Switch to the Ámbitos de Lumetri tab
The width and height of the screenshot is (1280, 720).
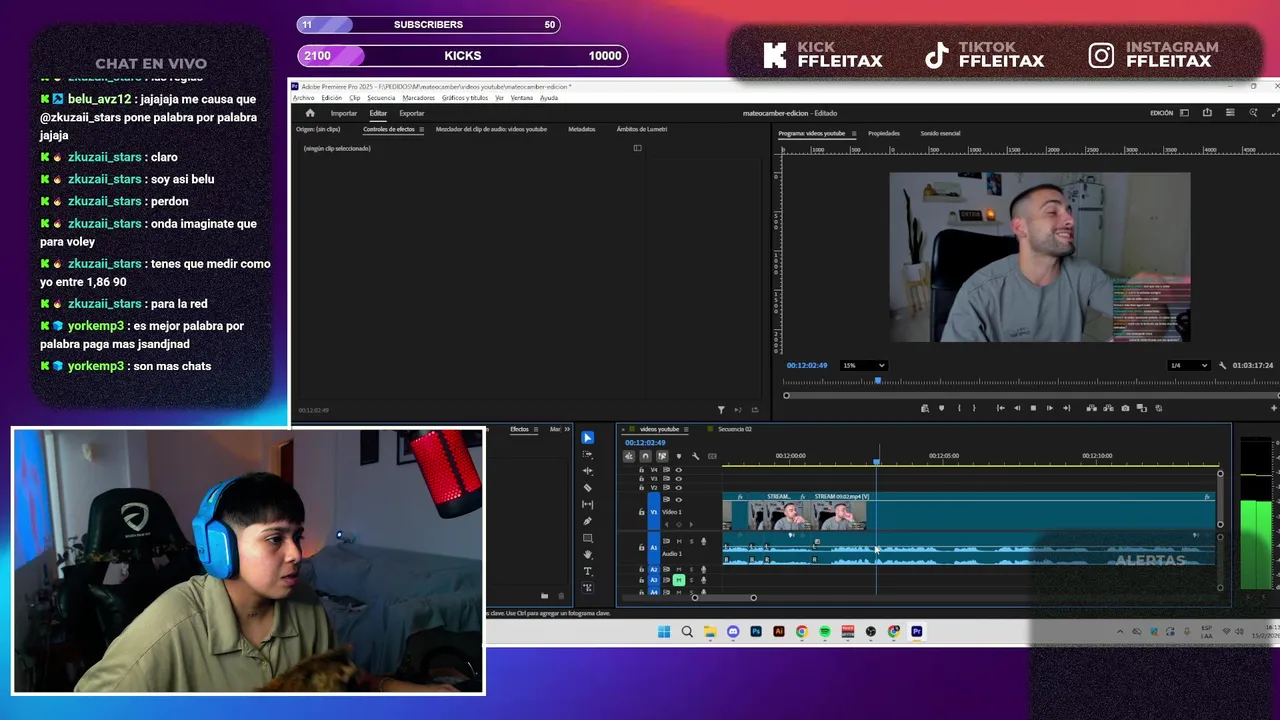point(642,130)
